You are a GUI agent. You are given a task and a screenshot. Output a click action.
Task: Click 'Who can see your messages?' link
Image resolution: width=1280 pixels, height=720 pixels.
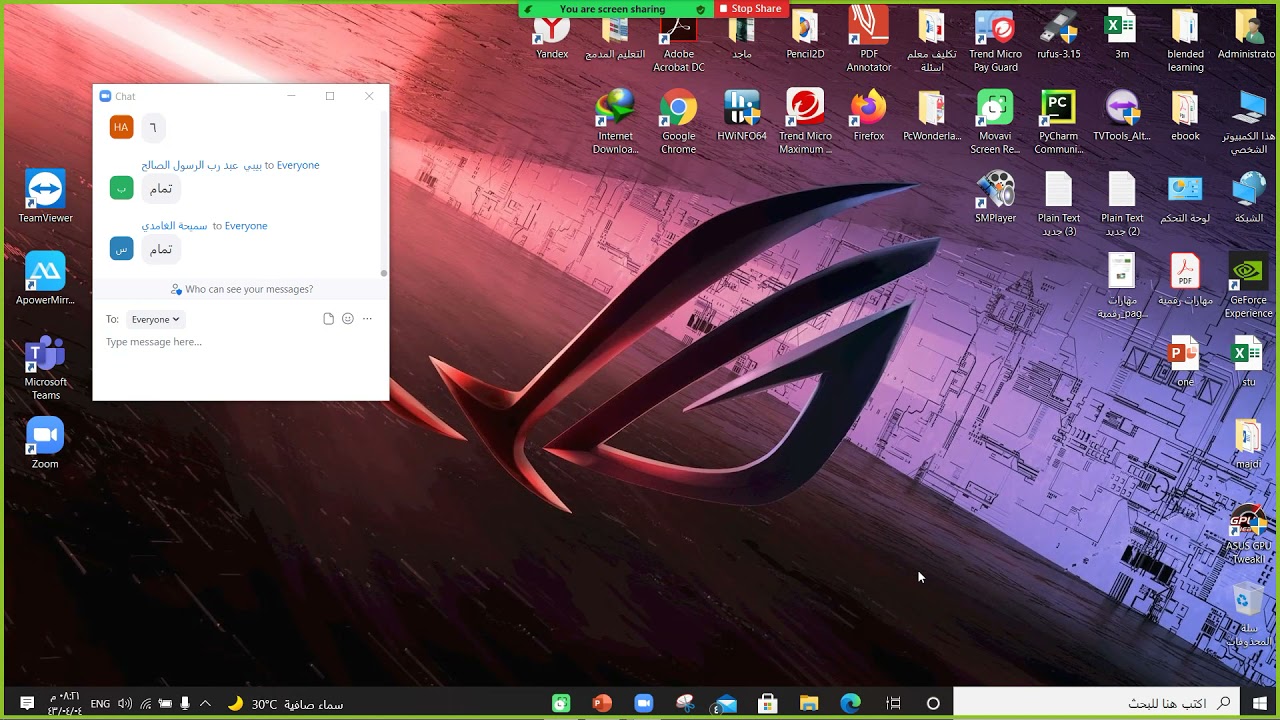tap(249, 289)
